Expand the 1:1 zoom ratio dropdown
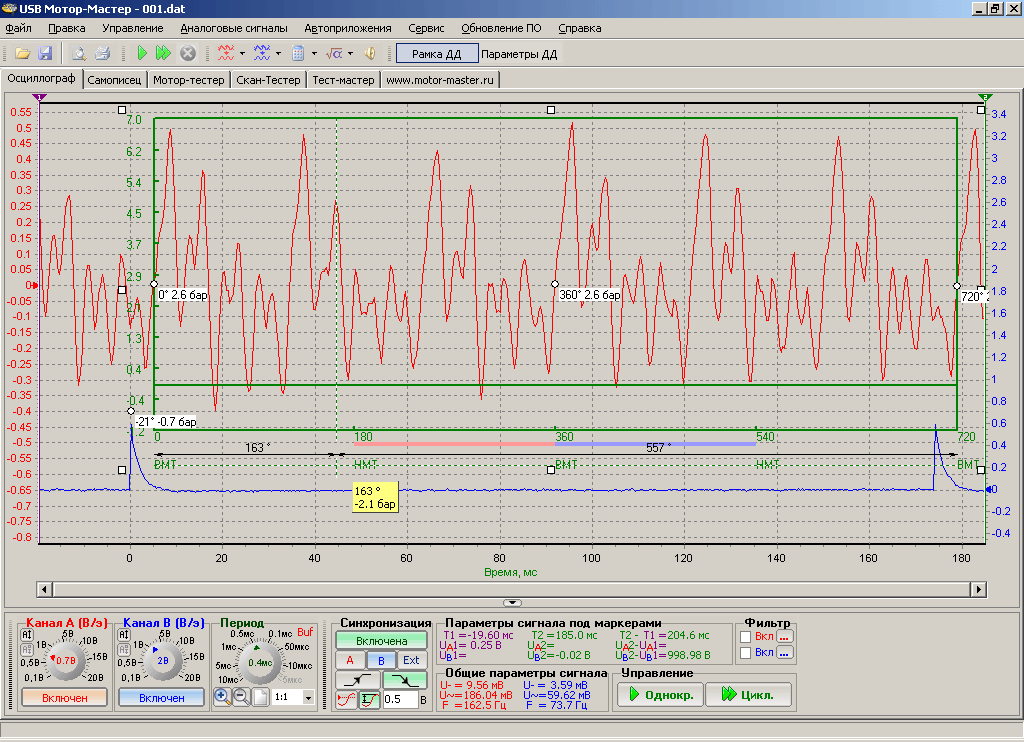The image size is (1024, 742). tap(308, 697)
